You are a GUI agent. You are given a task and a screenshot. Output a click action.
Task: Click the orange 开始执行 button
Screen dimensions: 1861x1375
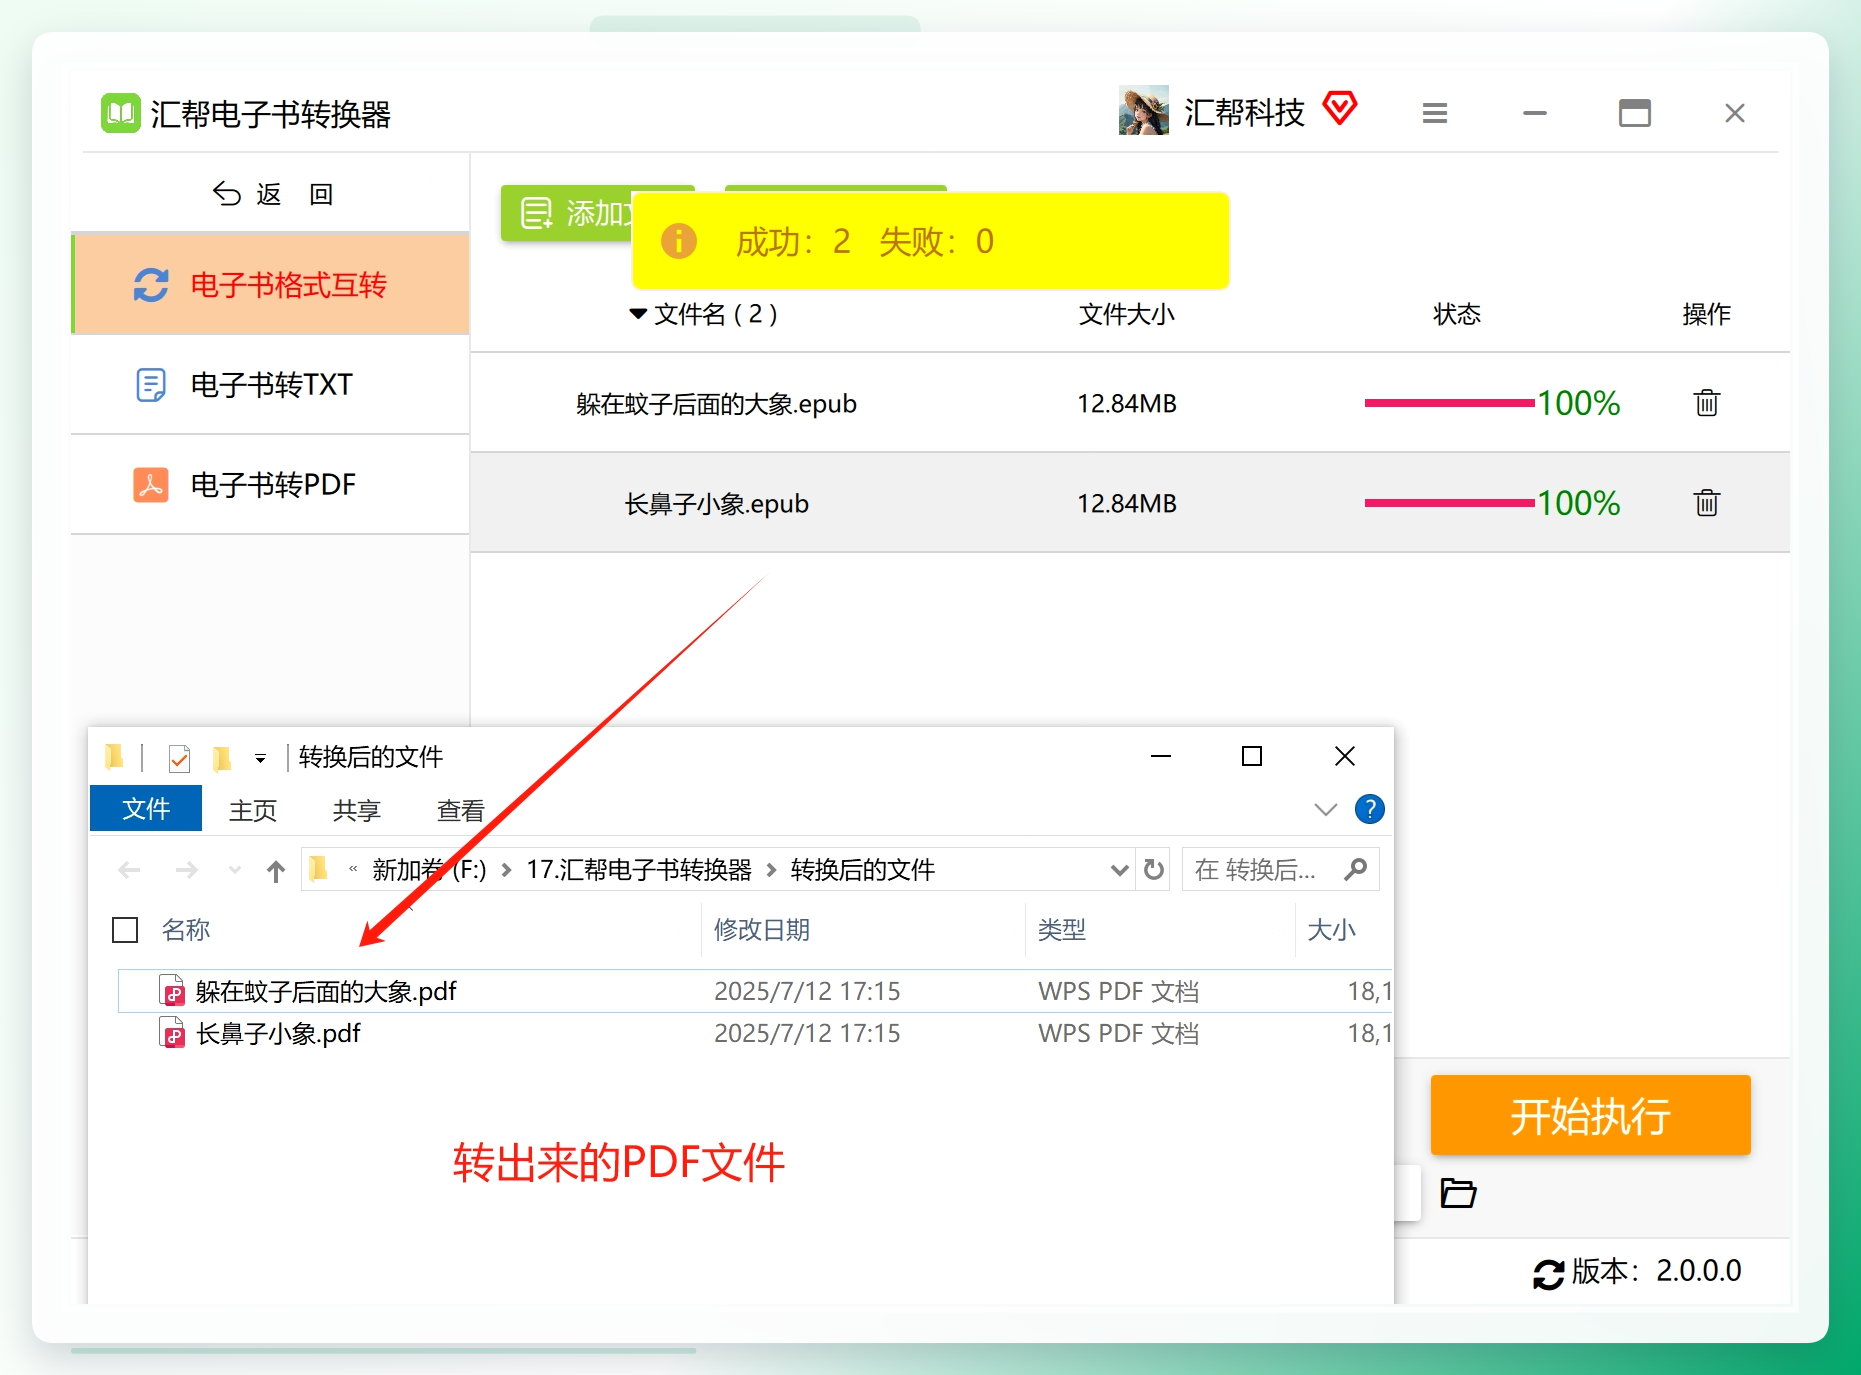(x=1590, y=1116)
